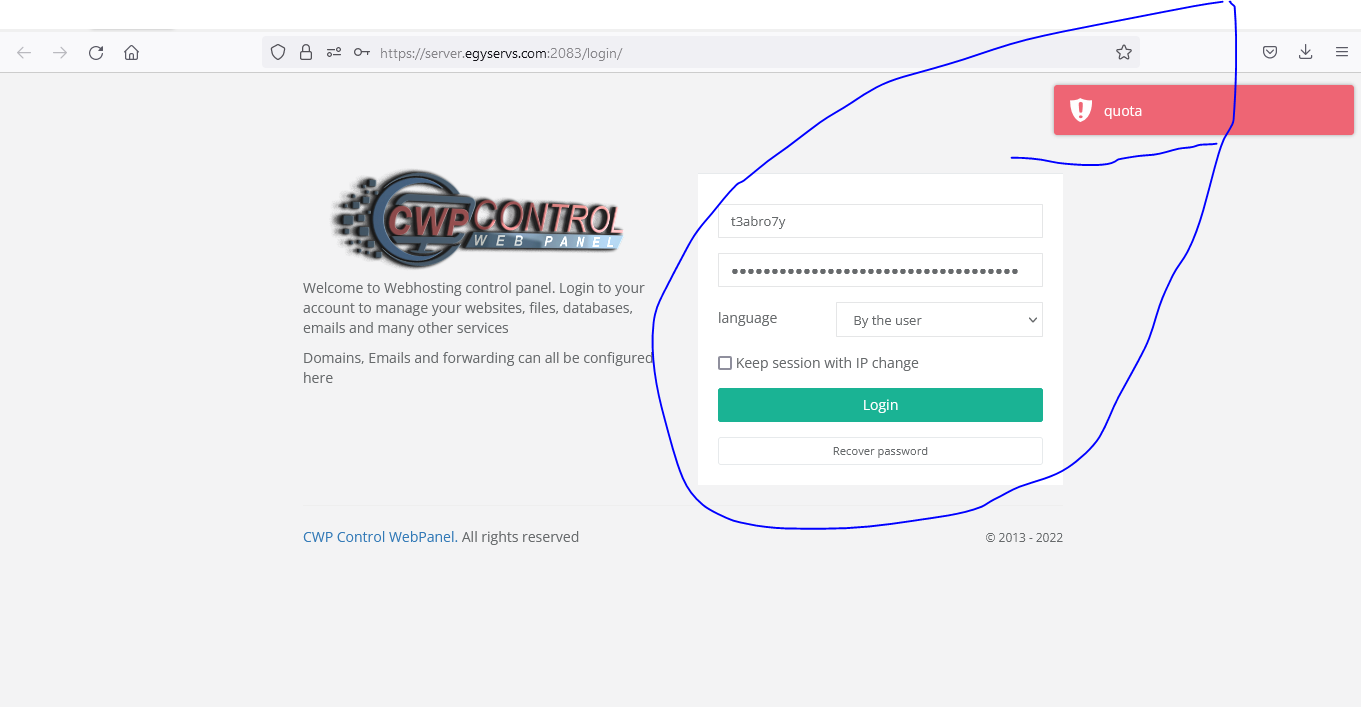Click the Recover password button
Screen dimensions: 1361x707
(880, 451)
